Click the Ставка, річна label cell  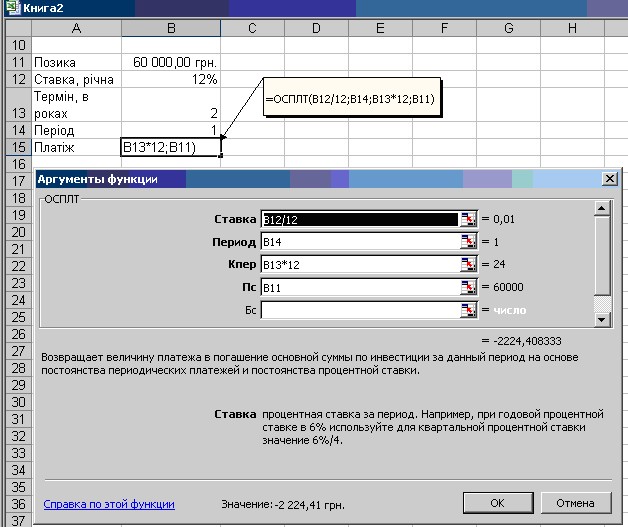click(x=76, y=79)
